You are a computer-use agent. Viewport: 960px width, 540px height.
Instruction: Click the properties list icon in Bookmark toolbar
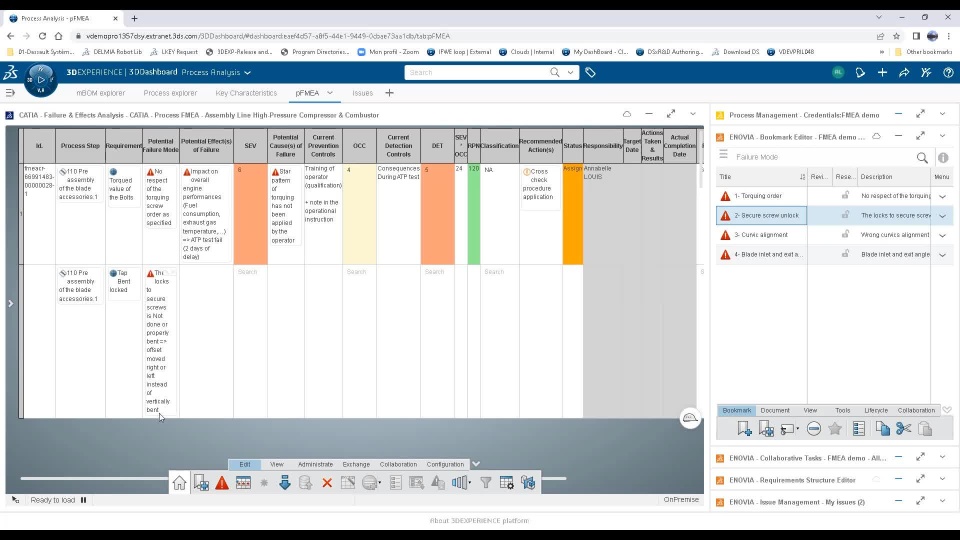click(859, 429)
